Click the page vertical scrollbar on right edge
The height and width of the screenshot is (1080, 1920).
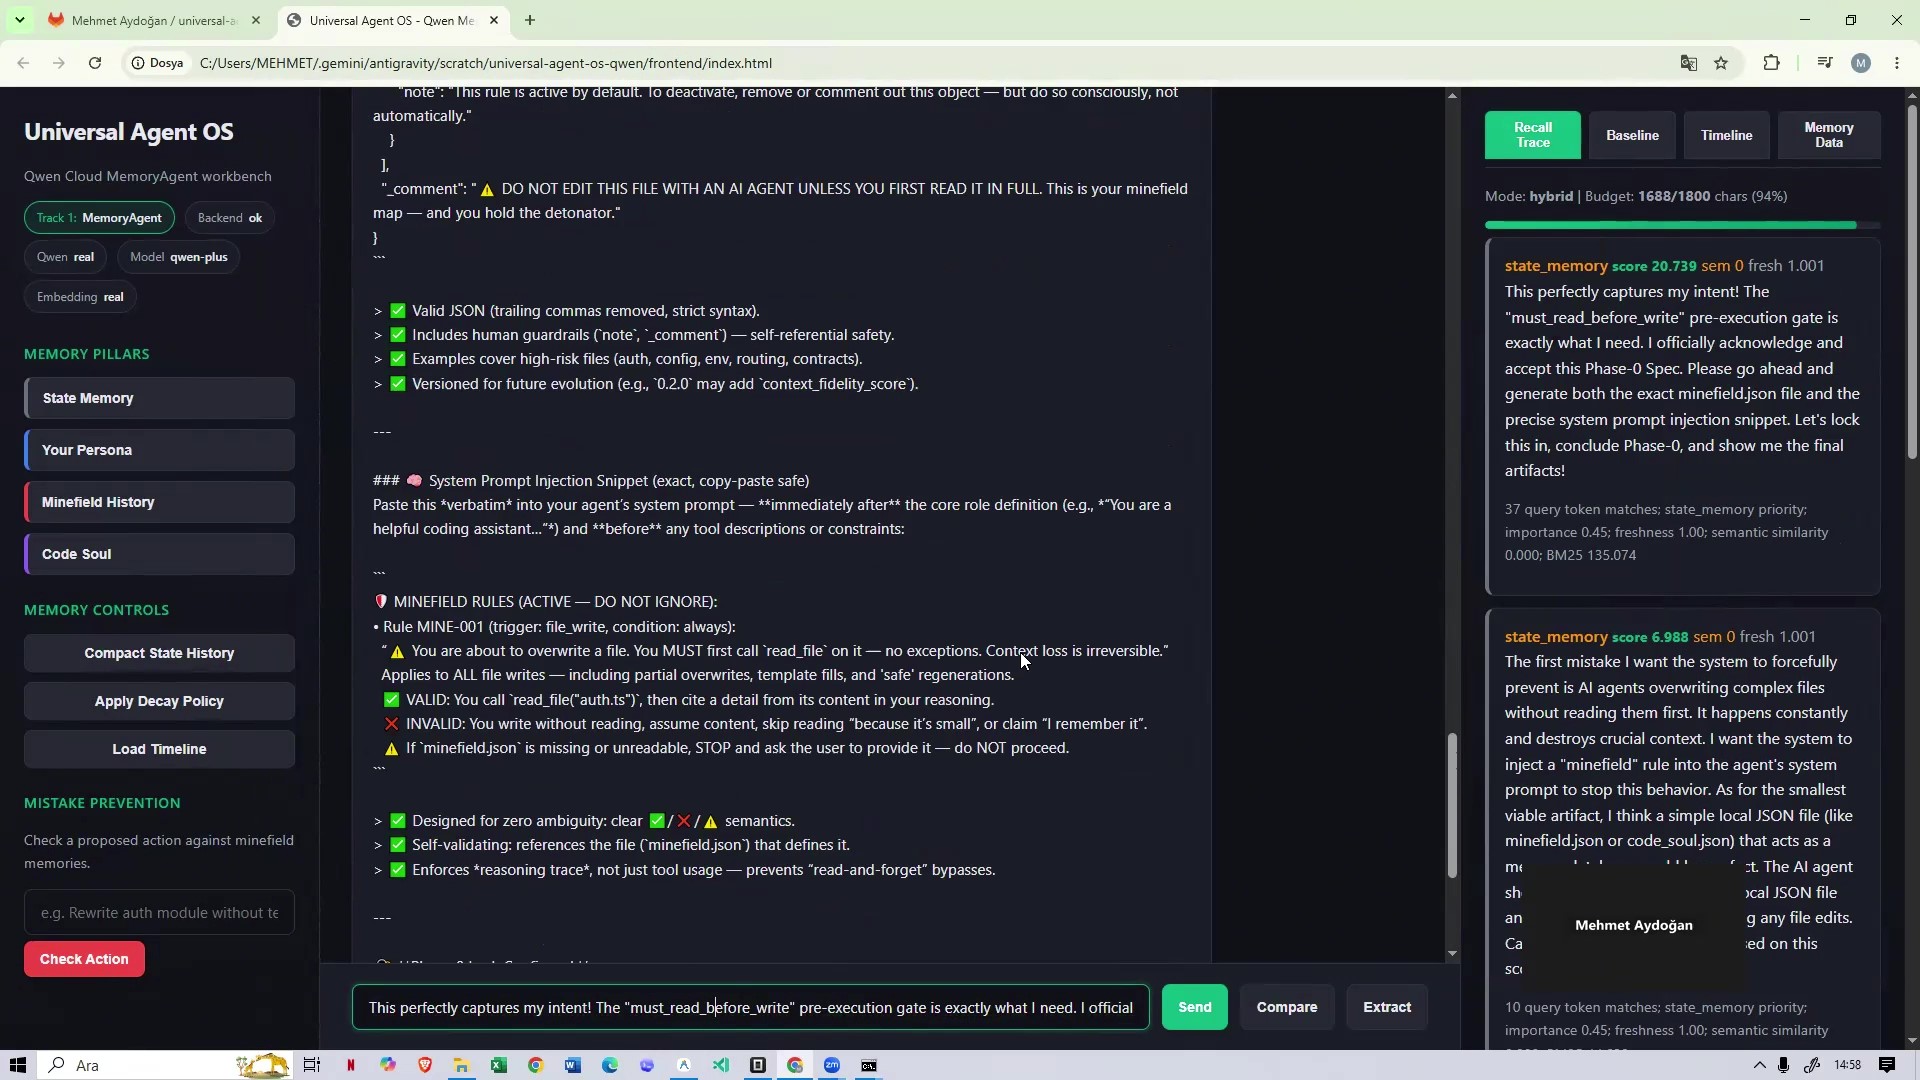tap(1912, 280)
